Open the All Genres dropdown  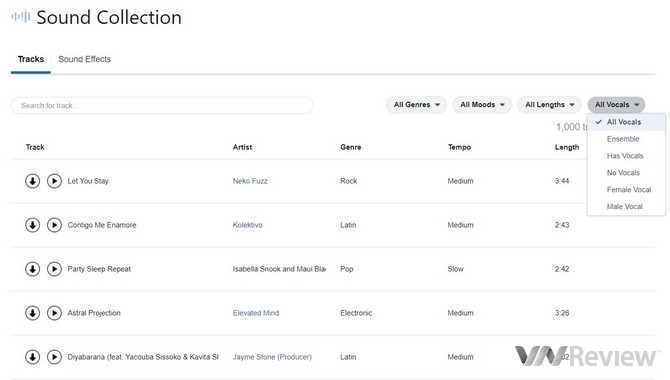[x=416, y=105]
